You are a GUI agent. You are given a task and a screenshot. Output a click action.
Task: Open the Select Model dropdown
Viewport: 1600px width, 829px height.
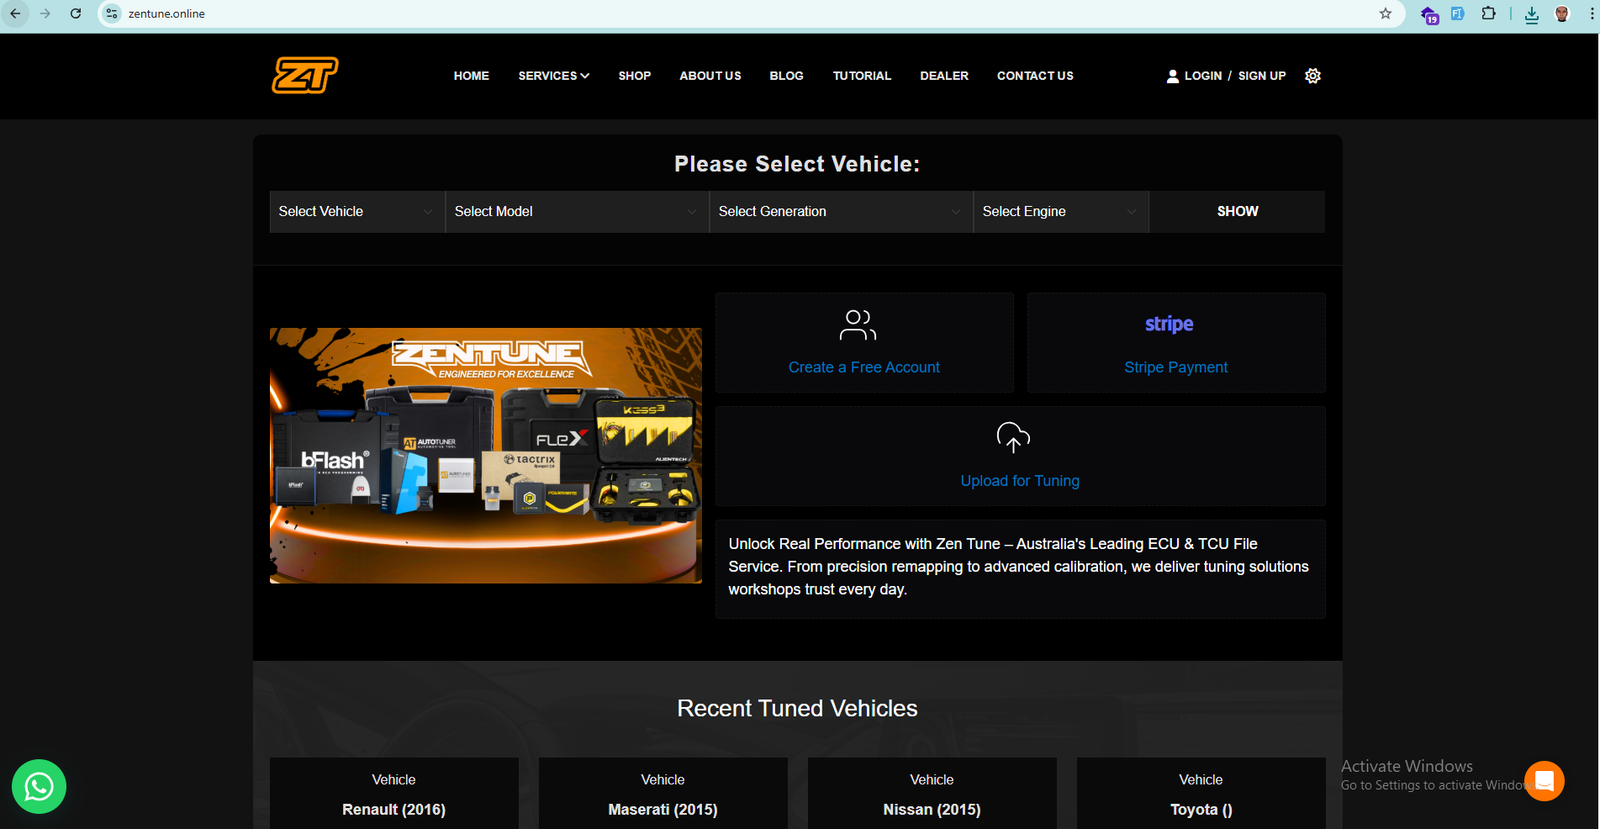tap(577, 212)
